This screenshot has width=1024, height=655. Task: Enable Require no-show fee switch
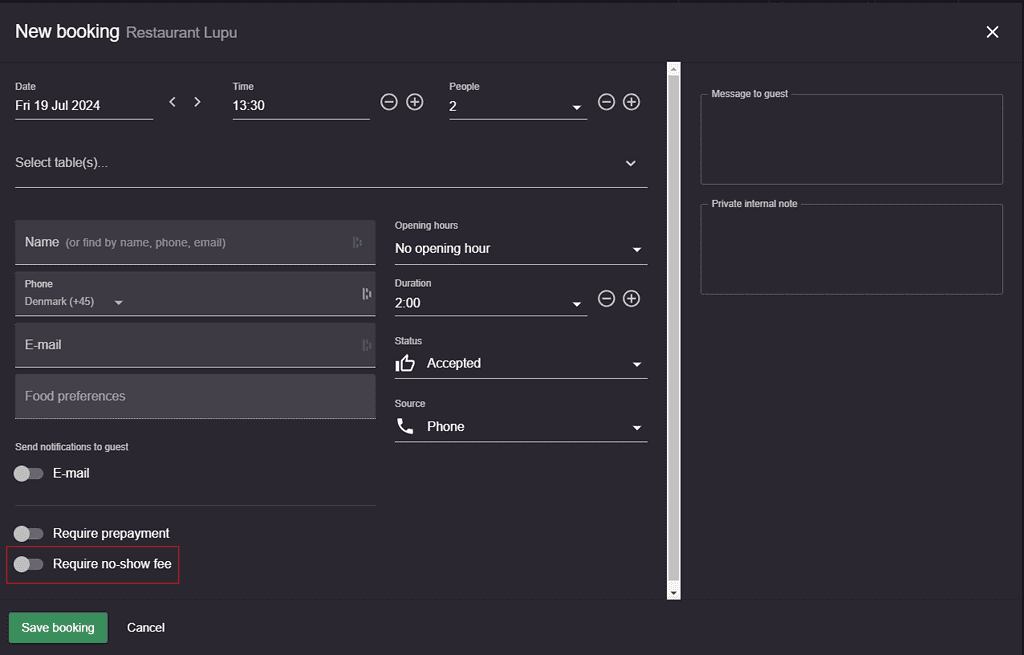[x=28, y=564]
